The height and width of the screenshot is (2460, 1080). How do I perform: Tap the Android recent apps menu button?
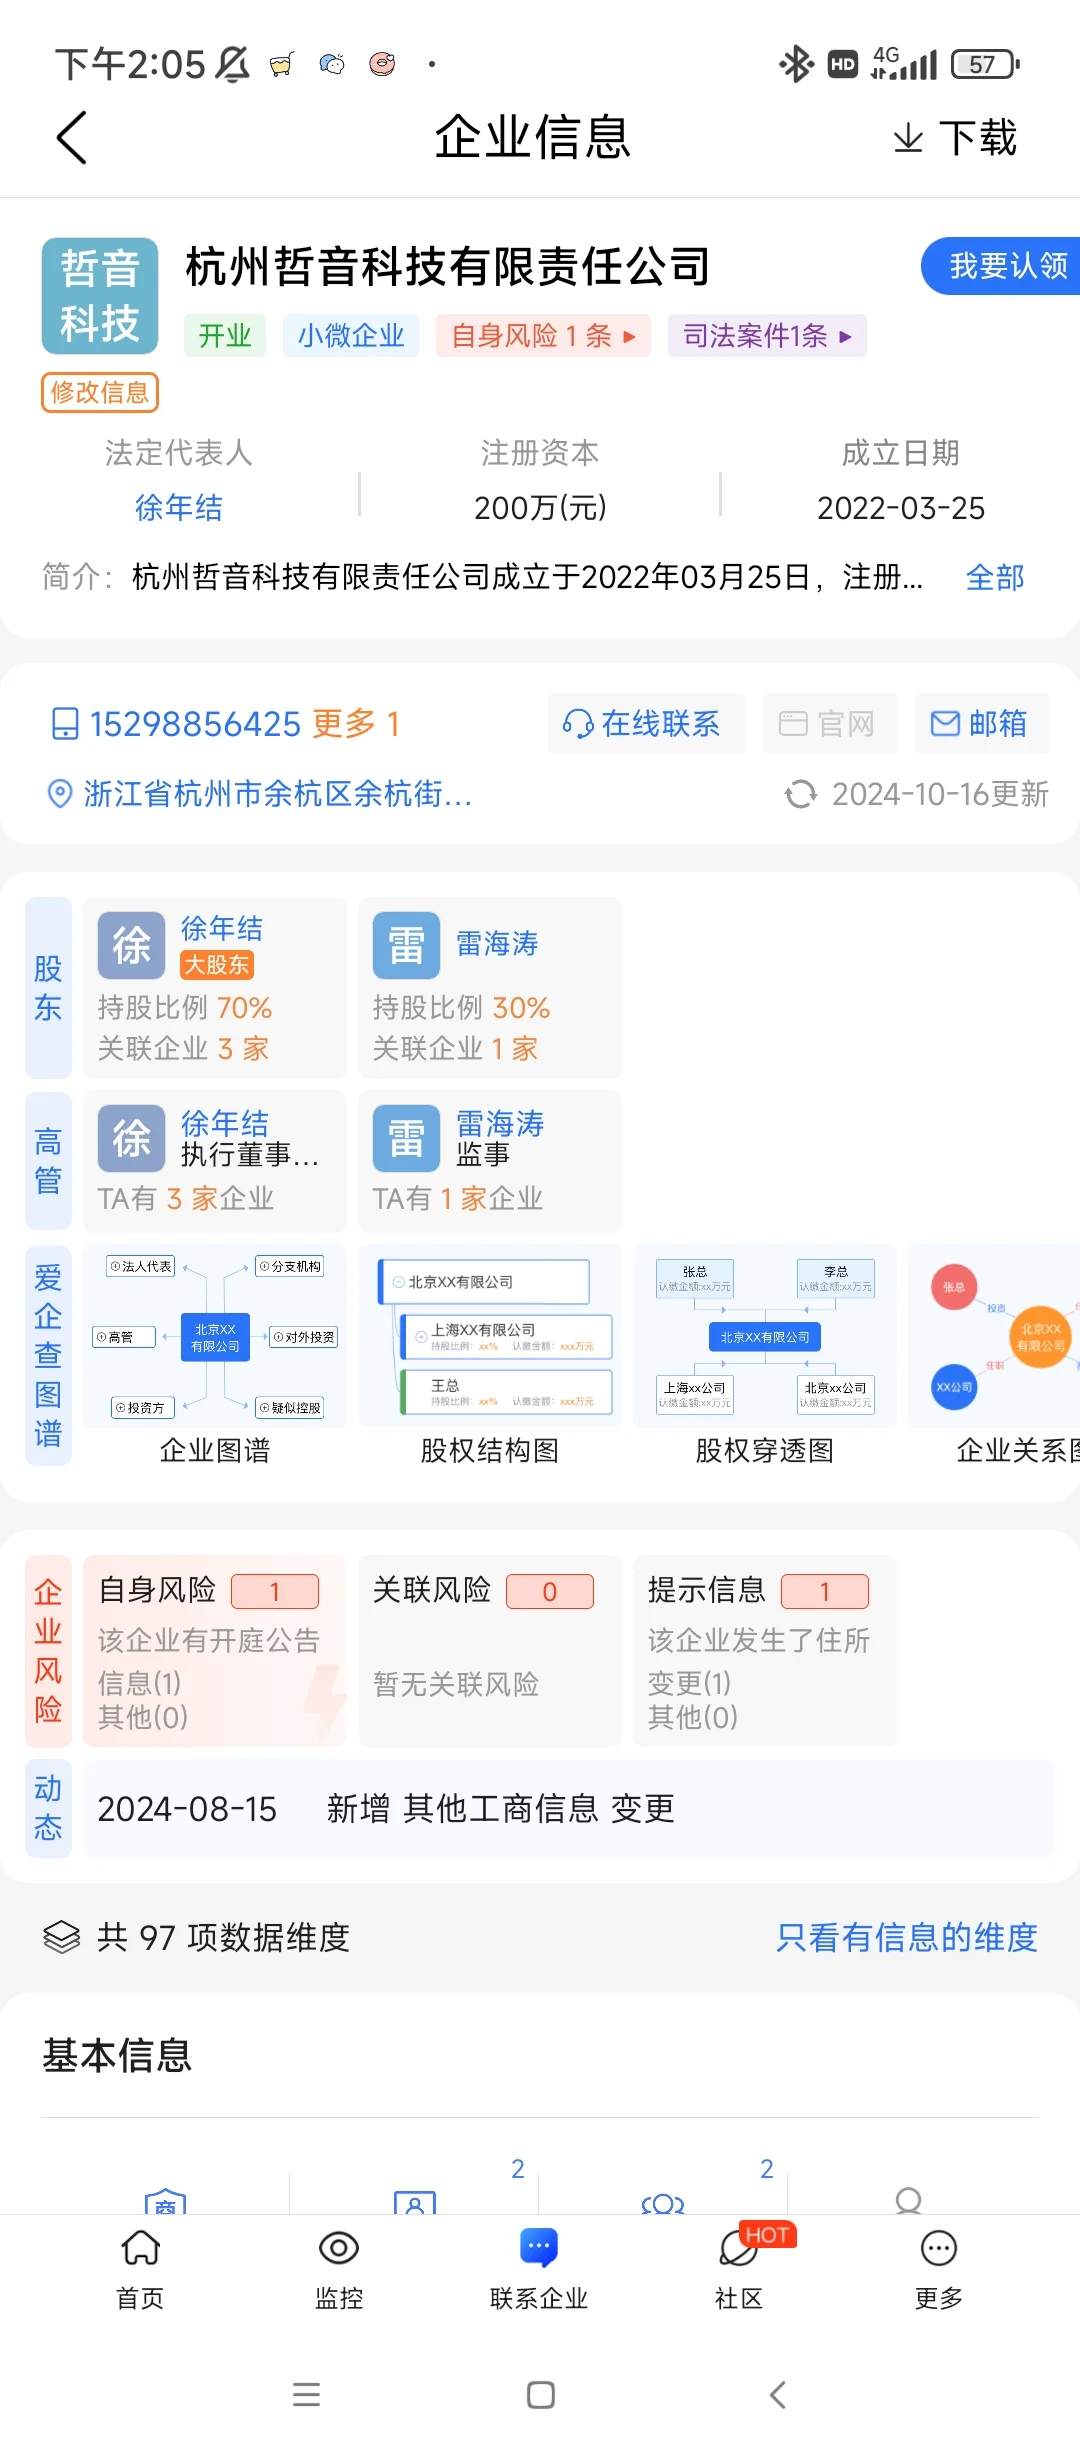coord(306,2394)
